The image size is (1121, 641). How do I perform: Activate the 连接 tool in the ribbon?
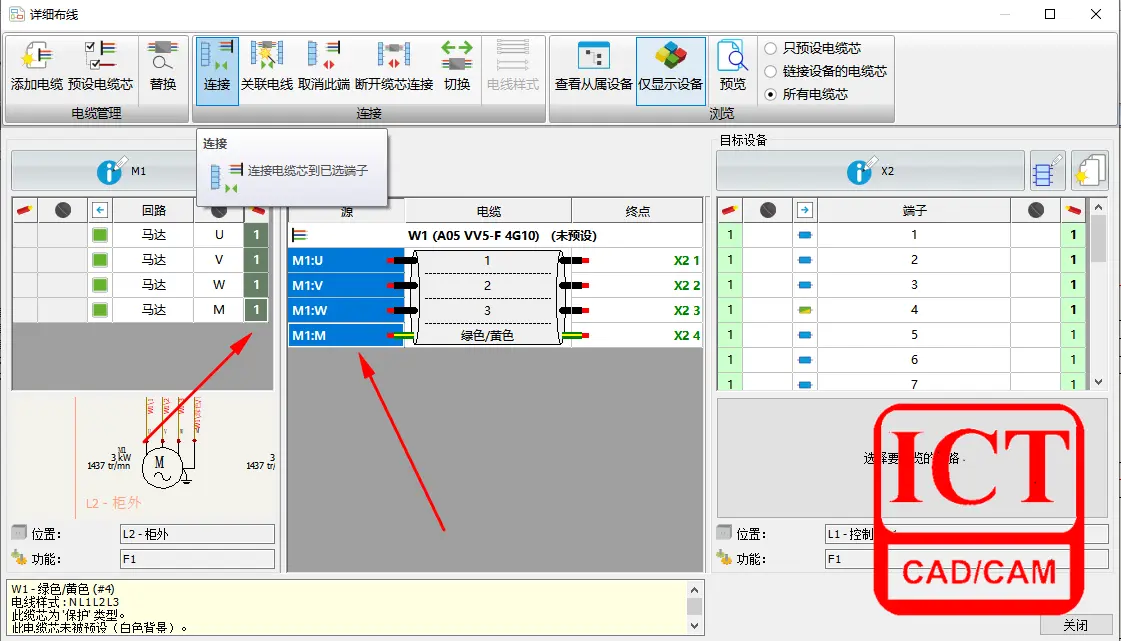coord(217,70)
